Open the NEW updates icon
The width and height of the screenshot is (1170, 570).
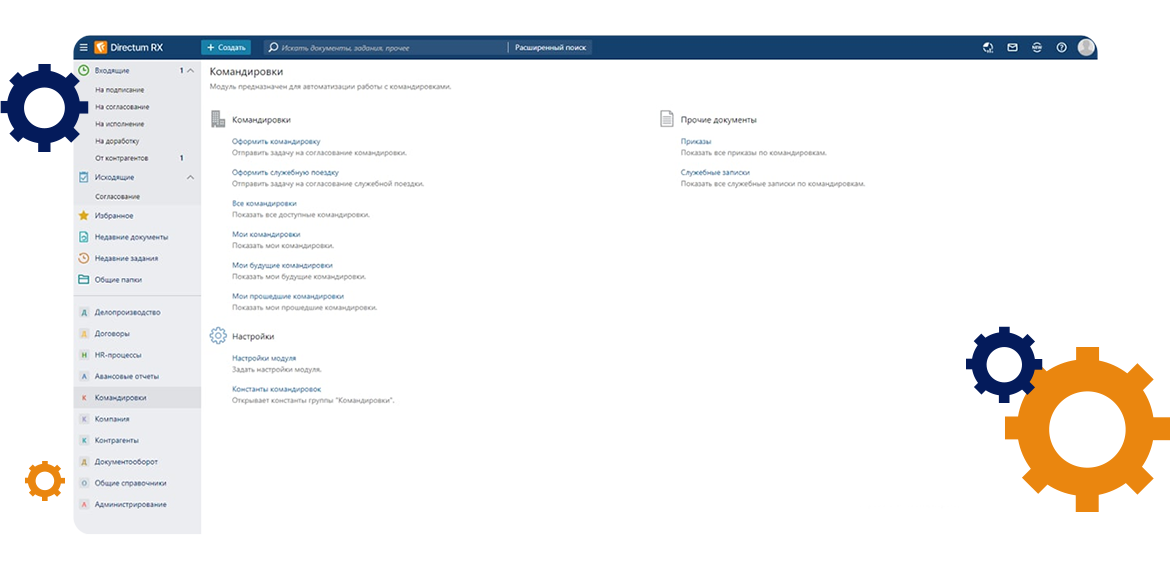coord(1036,47)
